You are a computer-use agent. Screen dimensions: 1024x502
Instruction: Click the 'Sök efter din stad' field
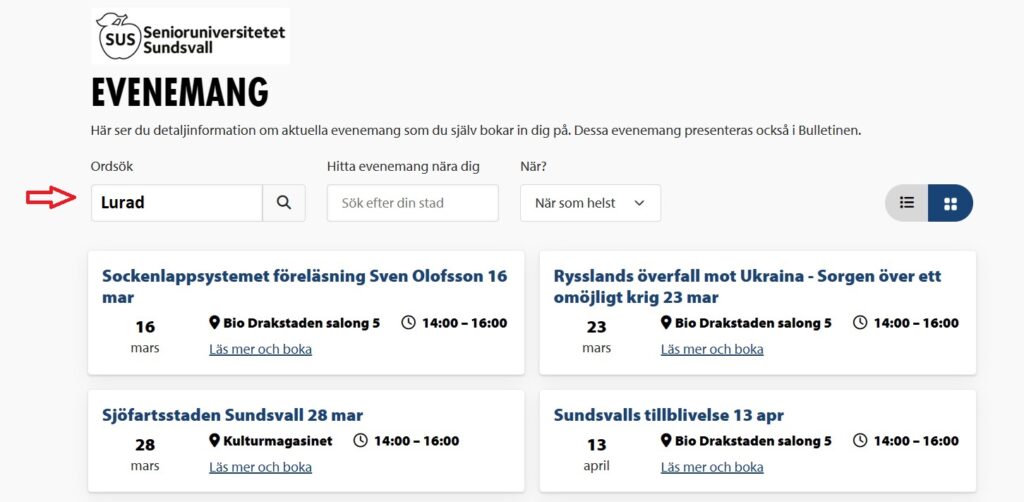pos(412,203)
